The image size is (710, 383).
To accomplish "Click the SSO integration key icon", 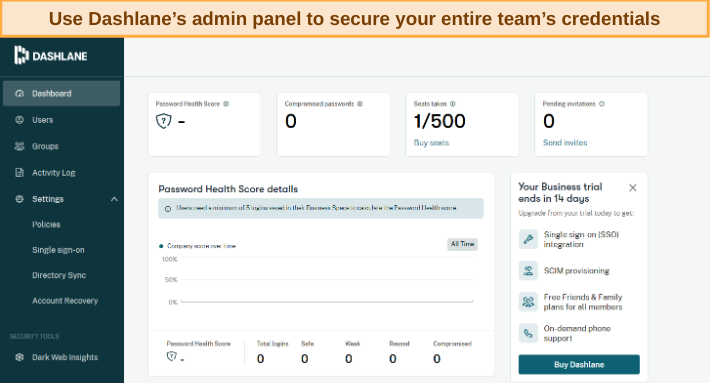I will point(528,239).
